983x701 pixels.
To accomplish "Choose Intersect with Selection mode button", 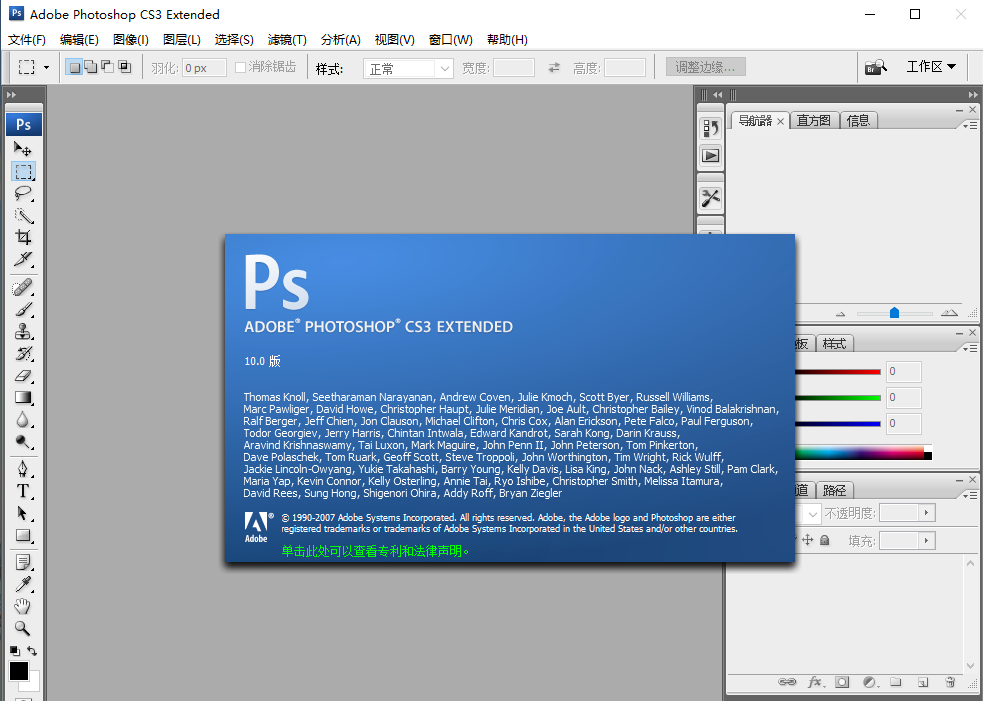I will coord(125,67).
